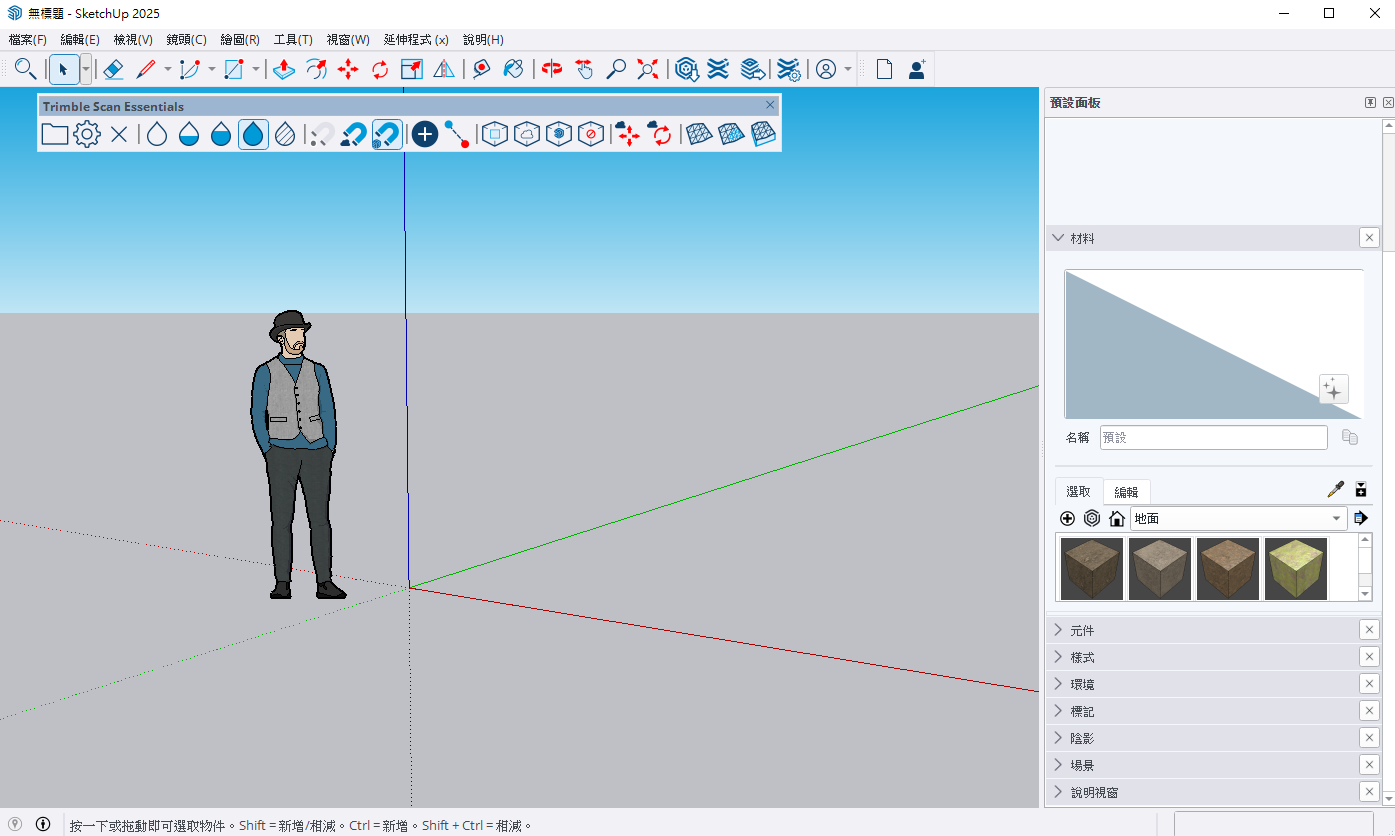1395x836 pixels.
Task: Select the Eraser tool
Action: [x=113, y=69]
